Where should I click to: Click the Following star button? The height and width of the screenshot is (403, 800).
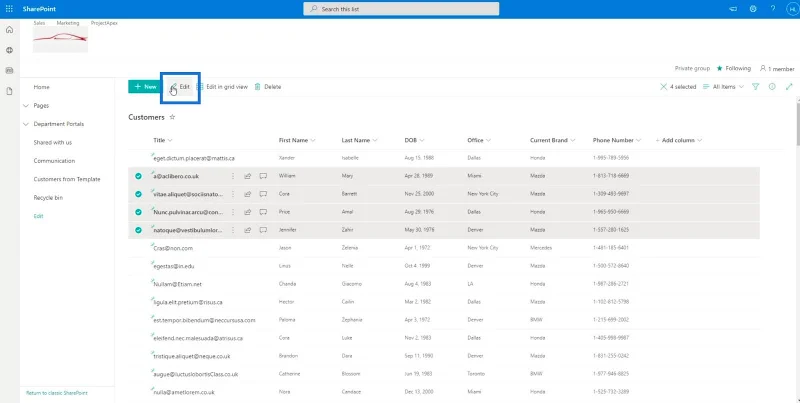pos(734,68)
